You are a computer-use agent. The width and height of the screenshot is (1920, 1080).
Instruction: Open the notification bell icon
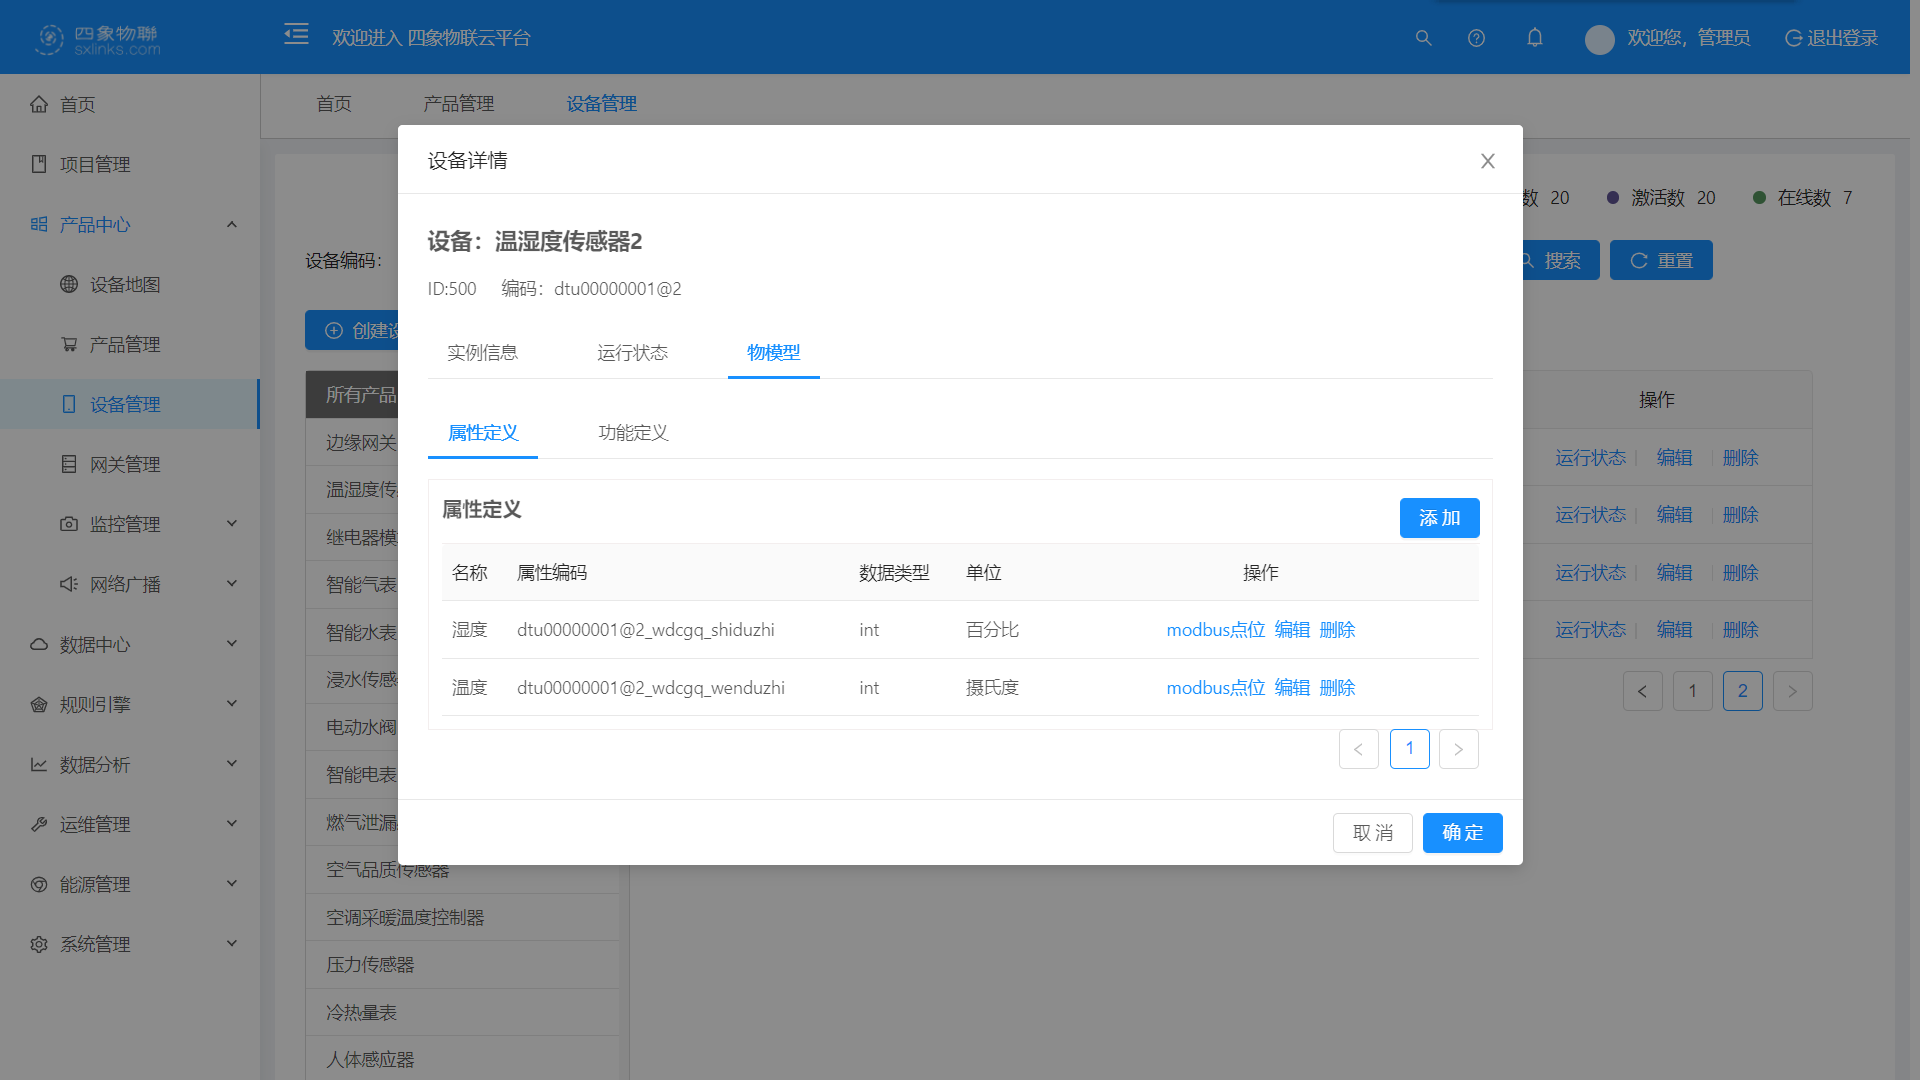click(x=1535, y=38)
